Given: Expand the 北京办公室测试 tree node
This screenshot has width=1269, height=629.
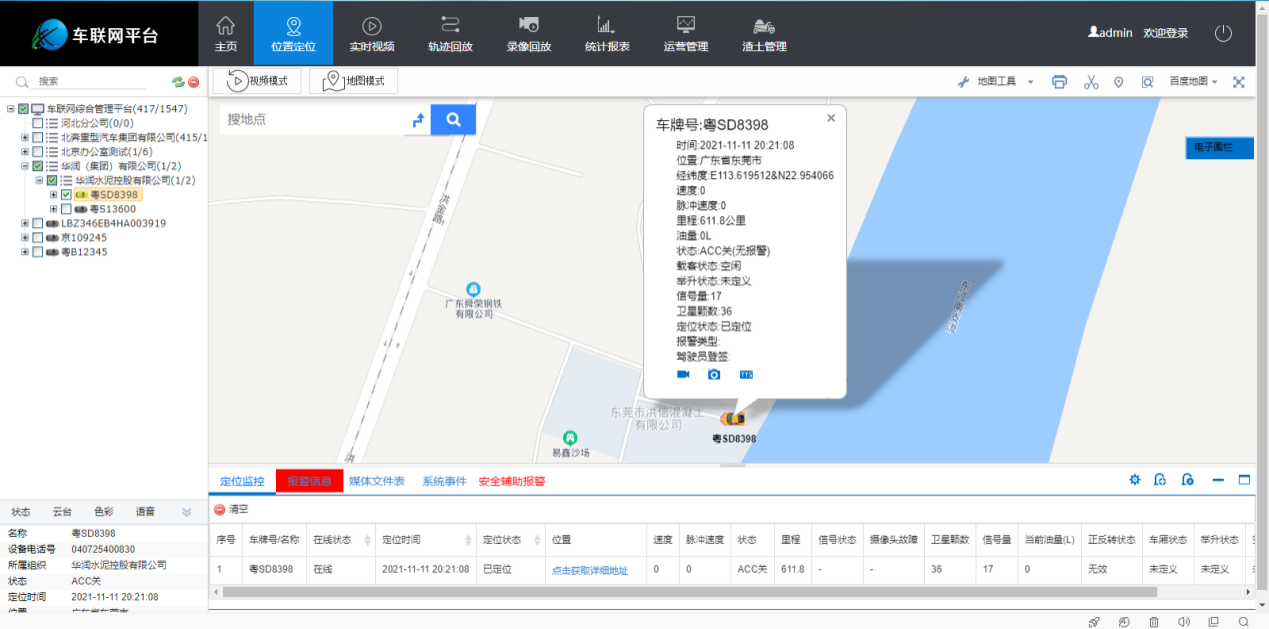Looking at the screenshot, I should click(25, 152).
